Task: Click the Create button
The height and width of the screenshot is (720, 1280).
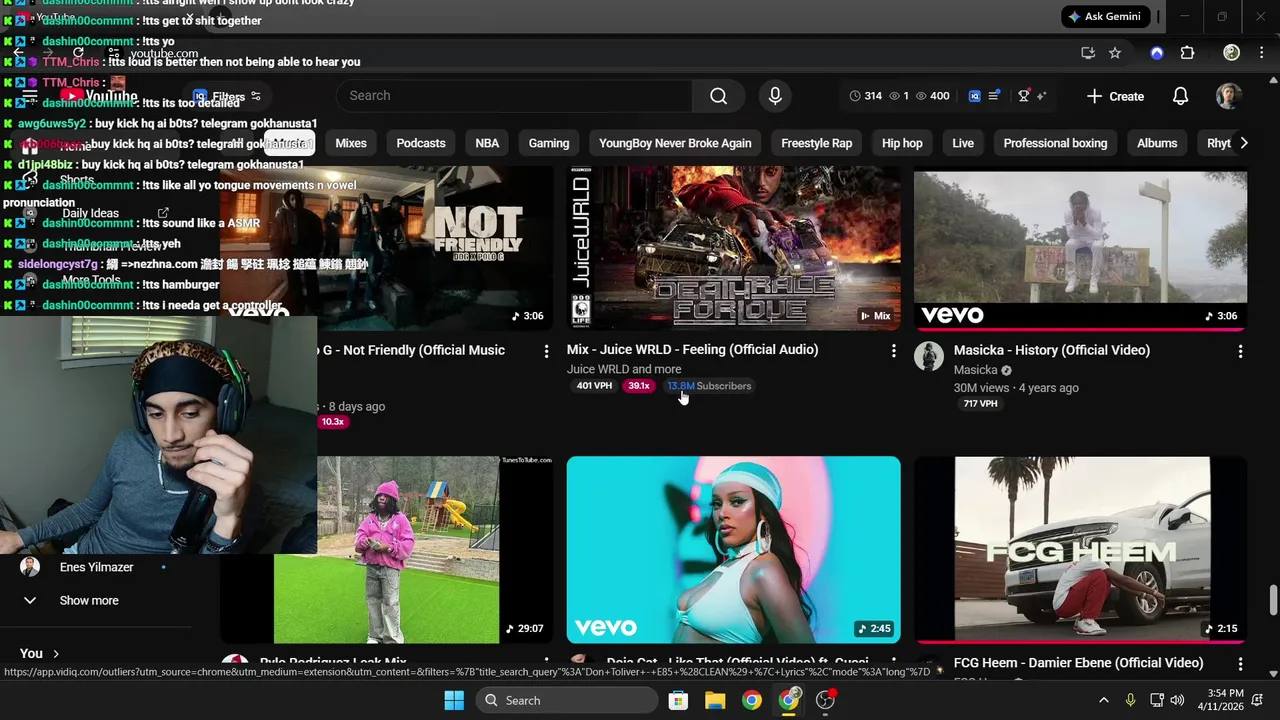Action: pos(1115,96)
